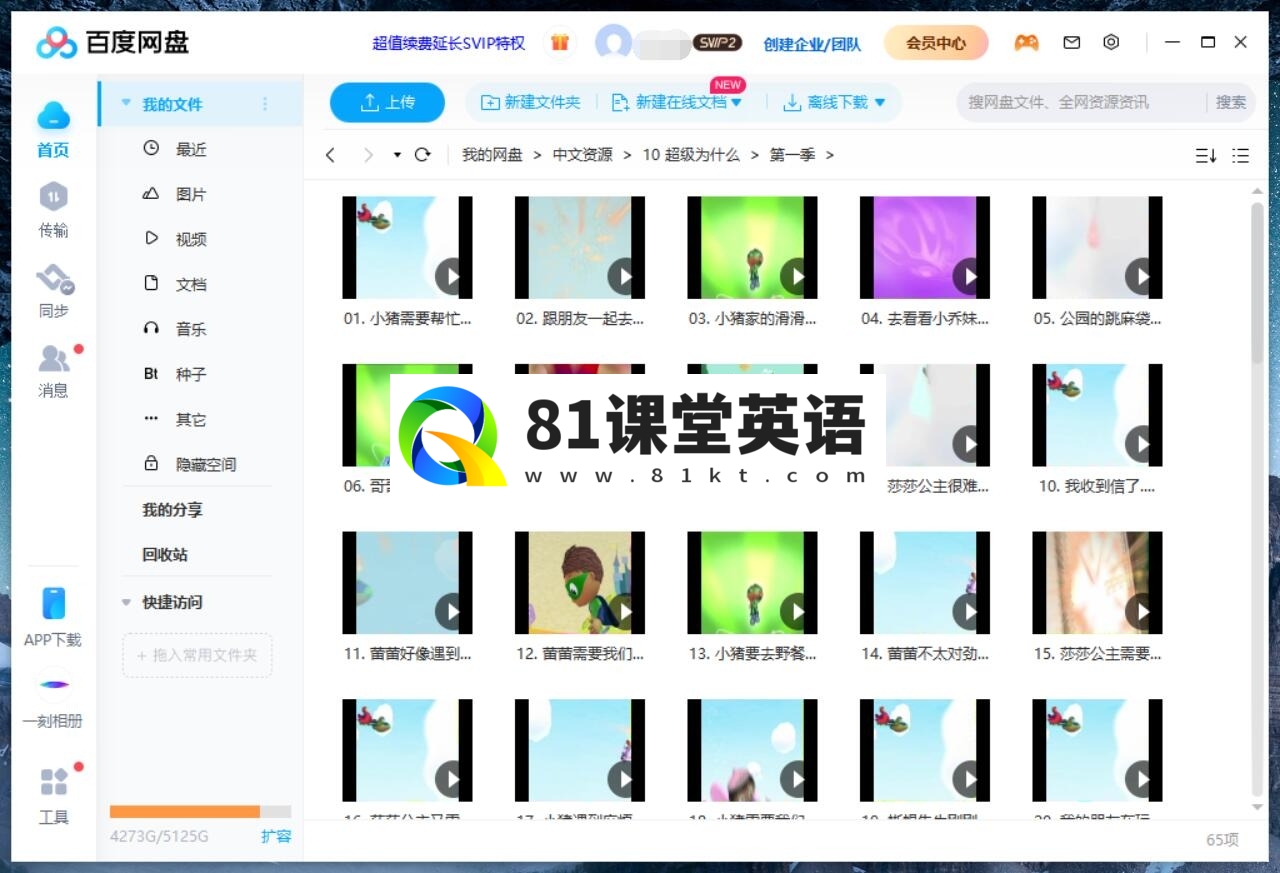Image resolution: width=1280 pixels, height=873 pixels.
Task: Expand the 离线下载 dropdown
Action: (880, 102)
